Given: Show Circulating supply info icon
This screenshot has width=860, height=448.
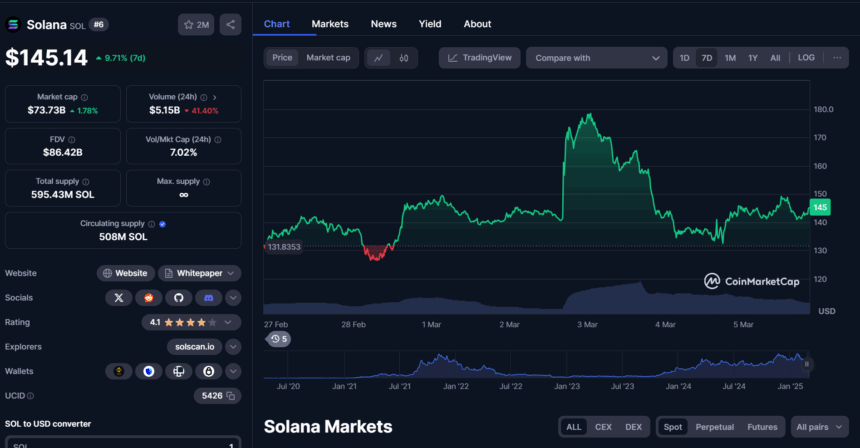Looking at the screenshot, I should coord(151,224).
